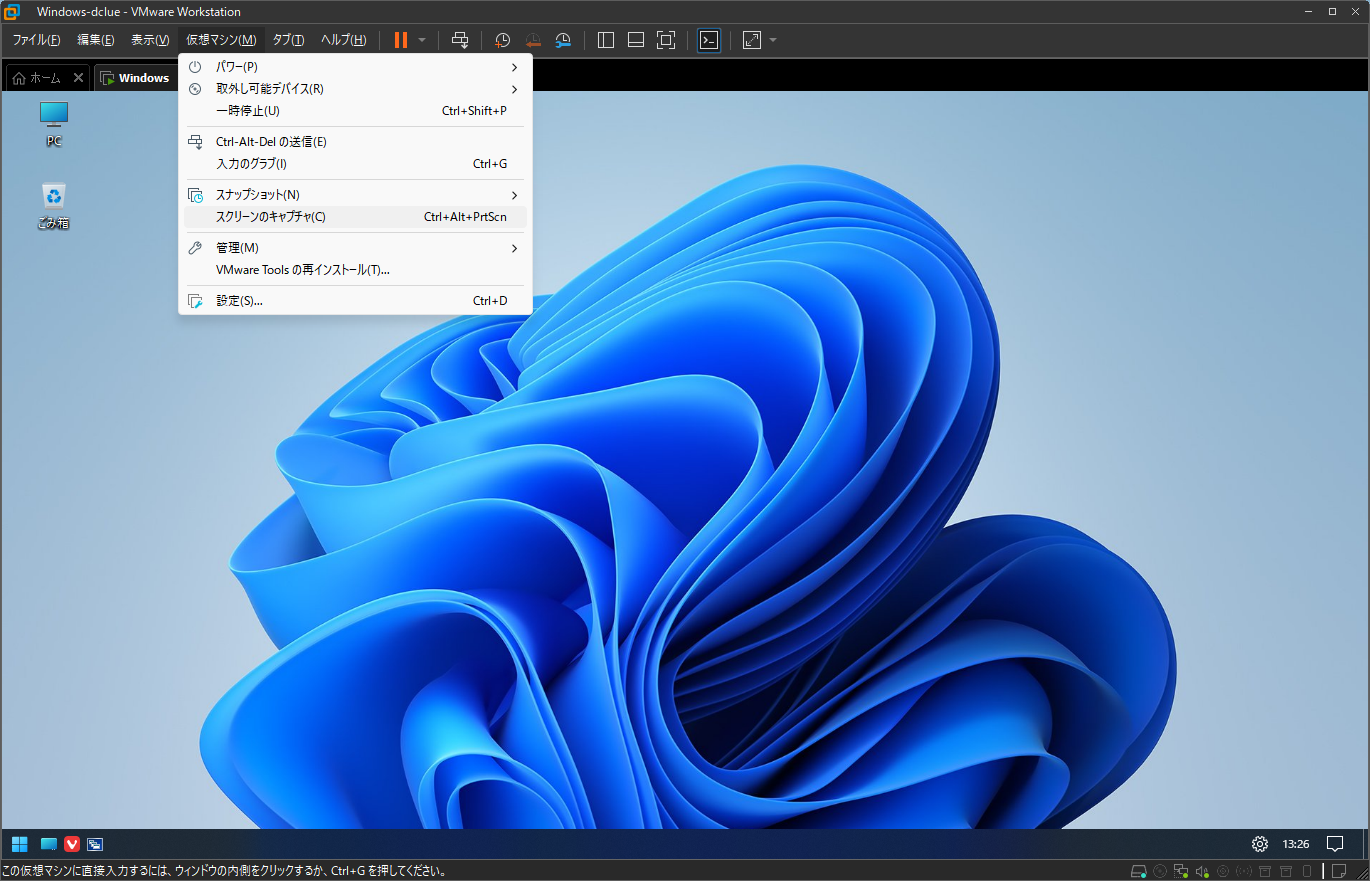Open the 表示(V) menu in menu bar
1370x881 pixels.
pos(150,40)
